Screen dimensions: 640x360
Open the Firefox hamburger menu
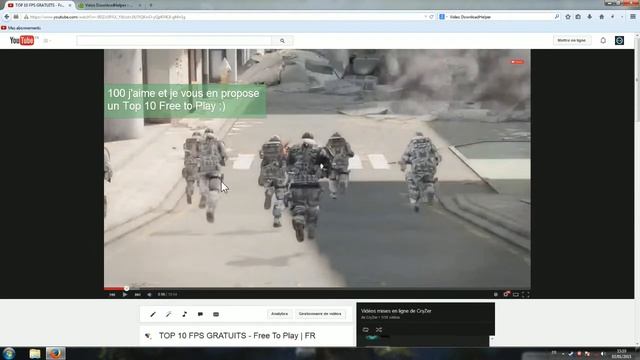pos(633,17)
